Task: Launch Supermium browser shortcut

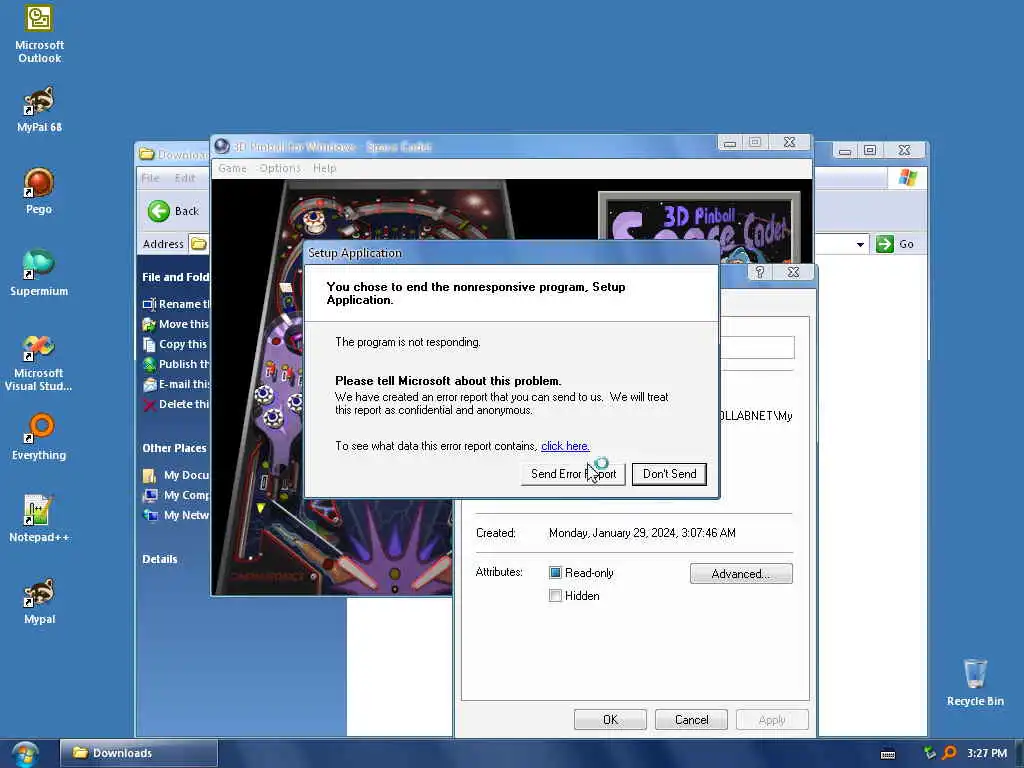Action: 39,273
